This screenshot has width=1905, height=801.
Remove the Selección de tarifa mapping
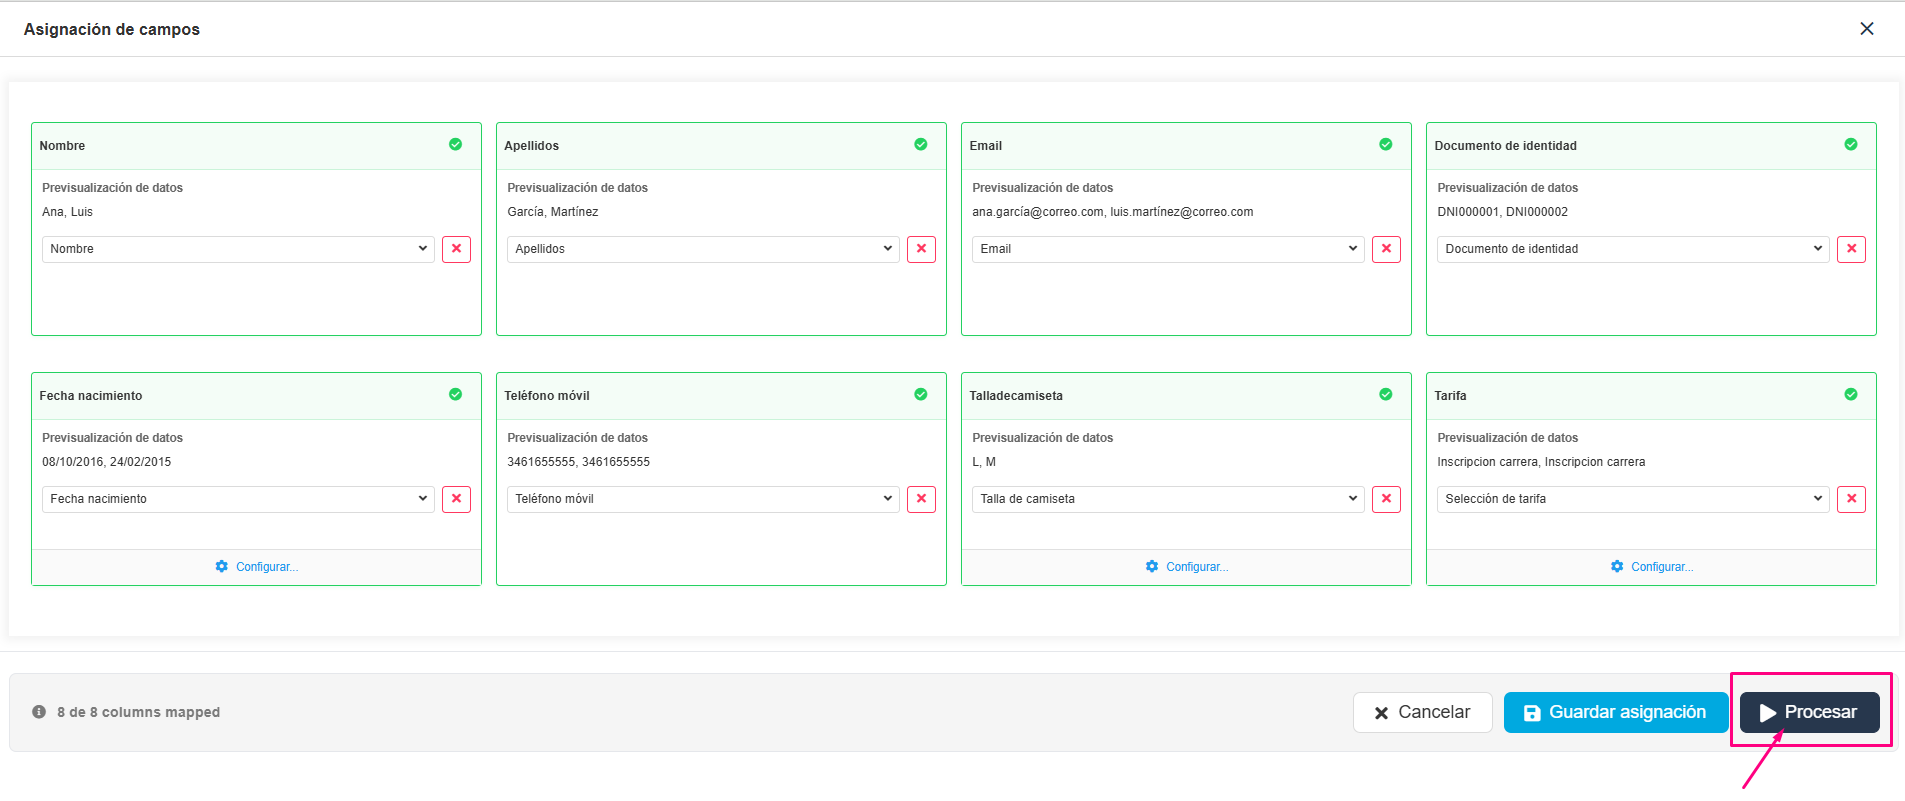tap(1851, 499)
